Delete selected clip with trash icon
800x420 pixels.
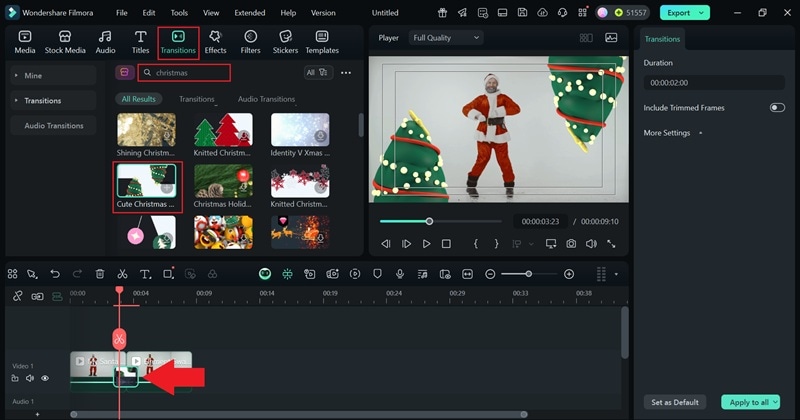pos(100,274)
